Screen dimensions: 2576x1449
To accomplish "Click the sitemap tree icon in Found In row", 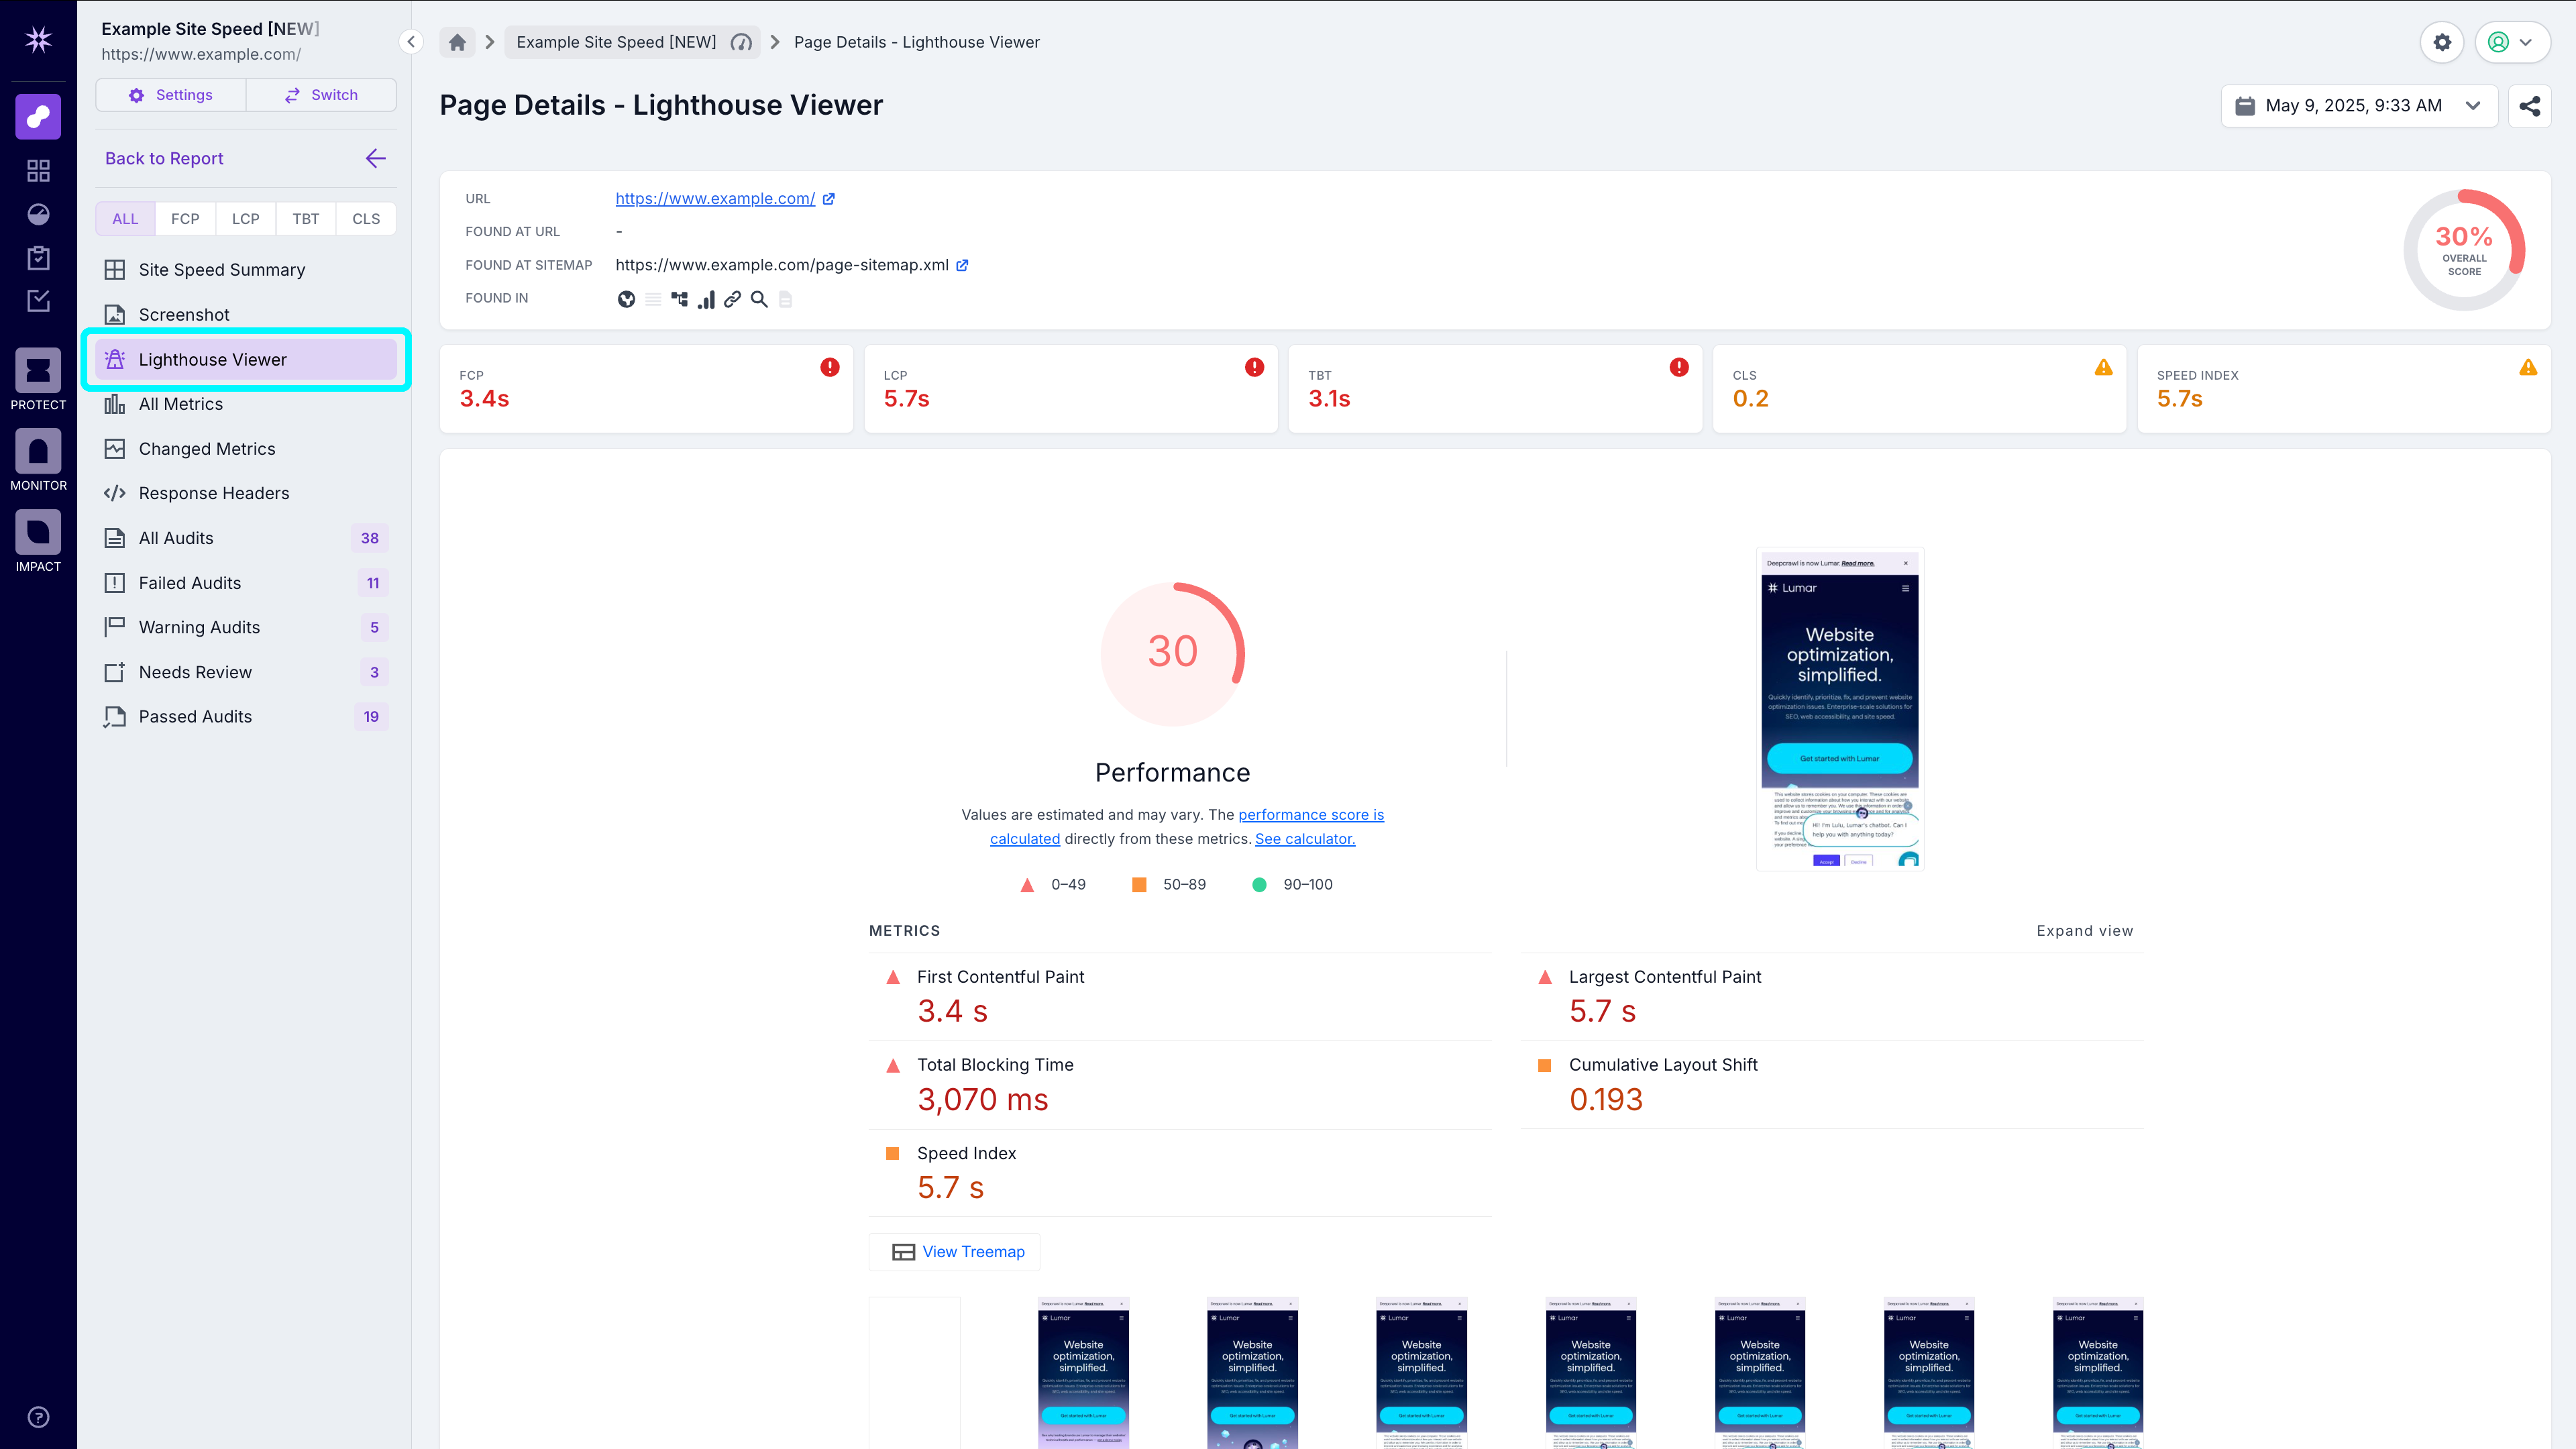I will click(x=680, y=299).
